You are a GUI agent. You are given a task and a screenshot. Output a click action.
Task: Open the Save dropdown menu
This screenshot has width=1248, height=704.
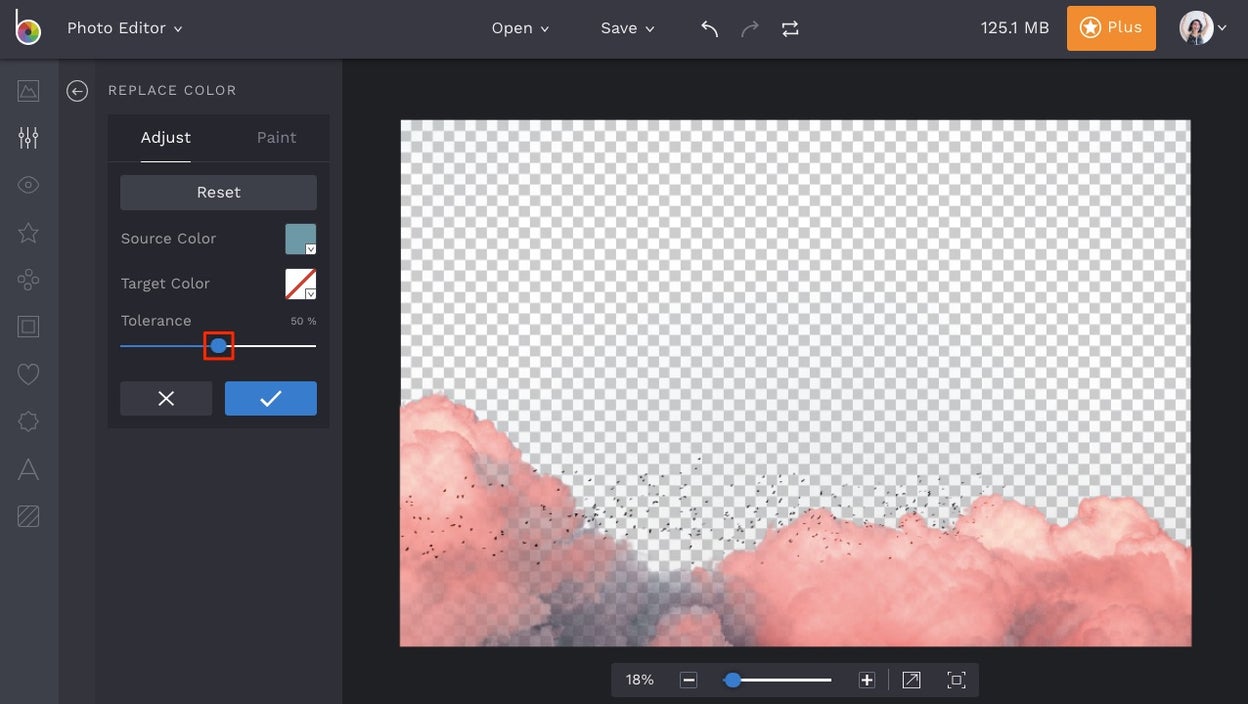(x=627, y=28)
